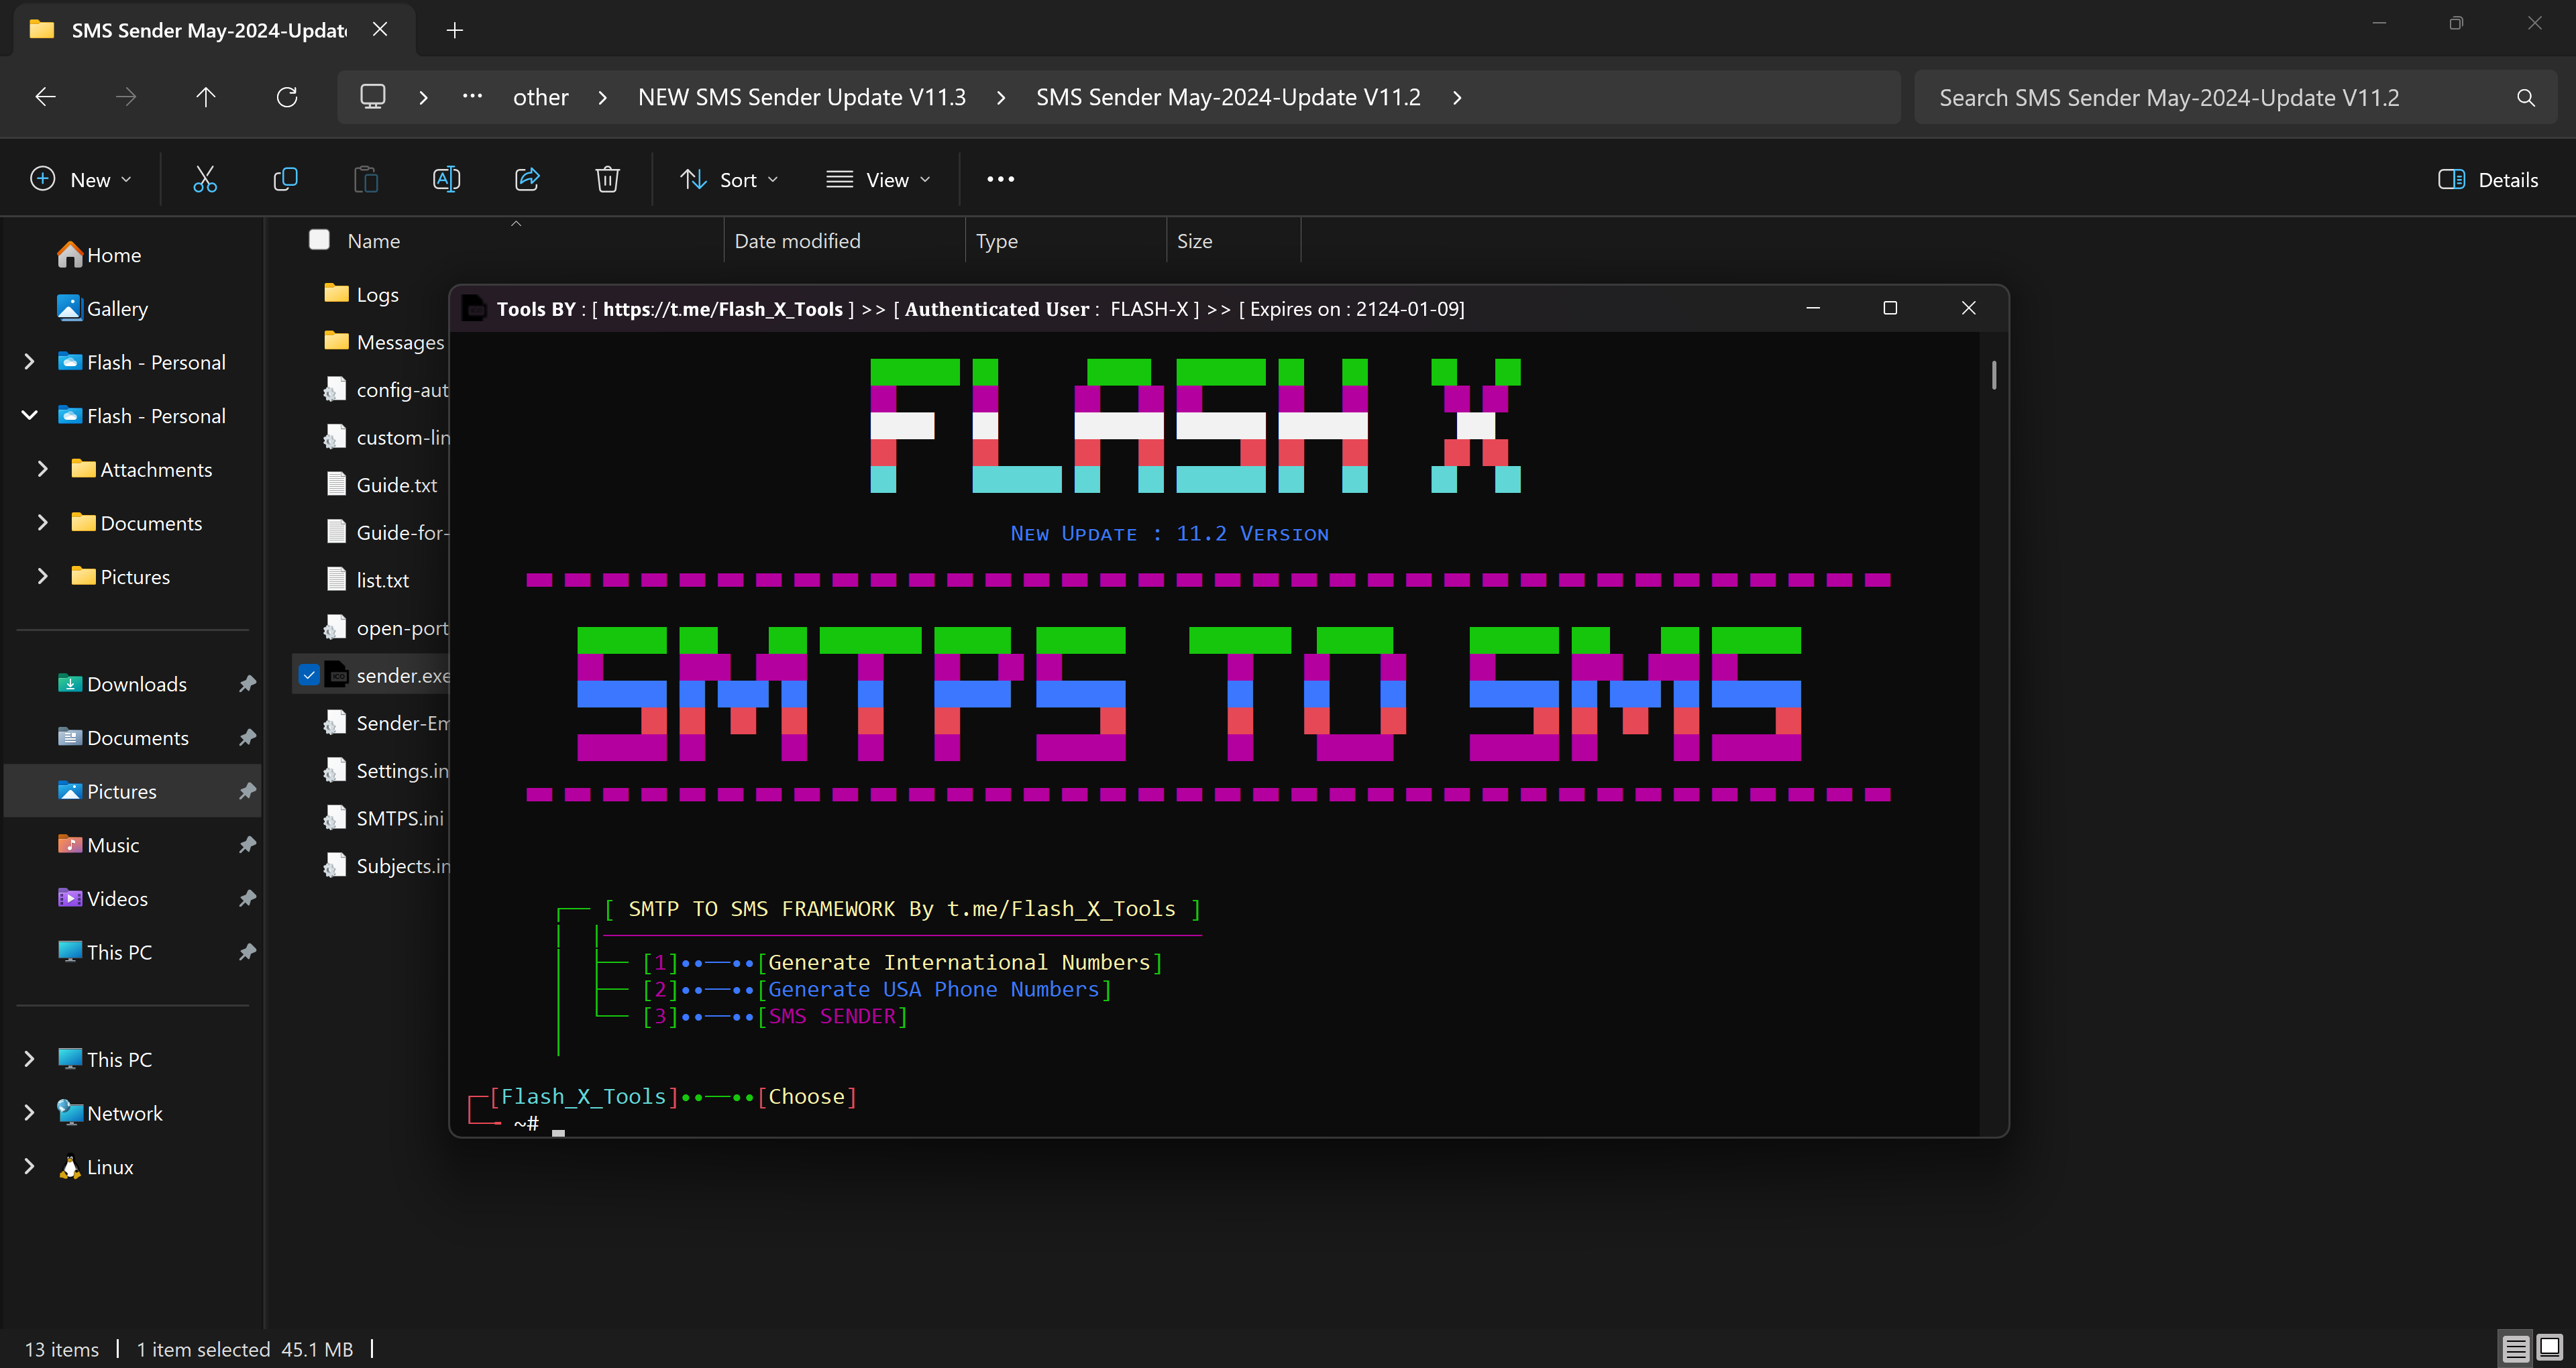Image resolution: width=2576 pixels, height=1368 pixels.
Task: Click the Cut scissors icon
Action: (205, 180)
